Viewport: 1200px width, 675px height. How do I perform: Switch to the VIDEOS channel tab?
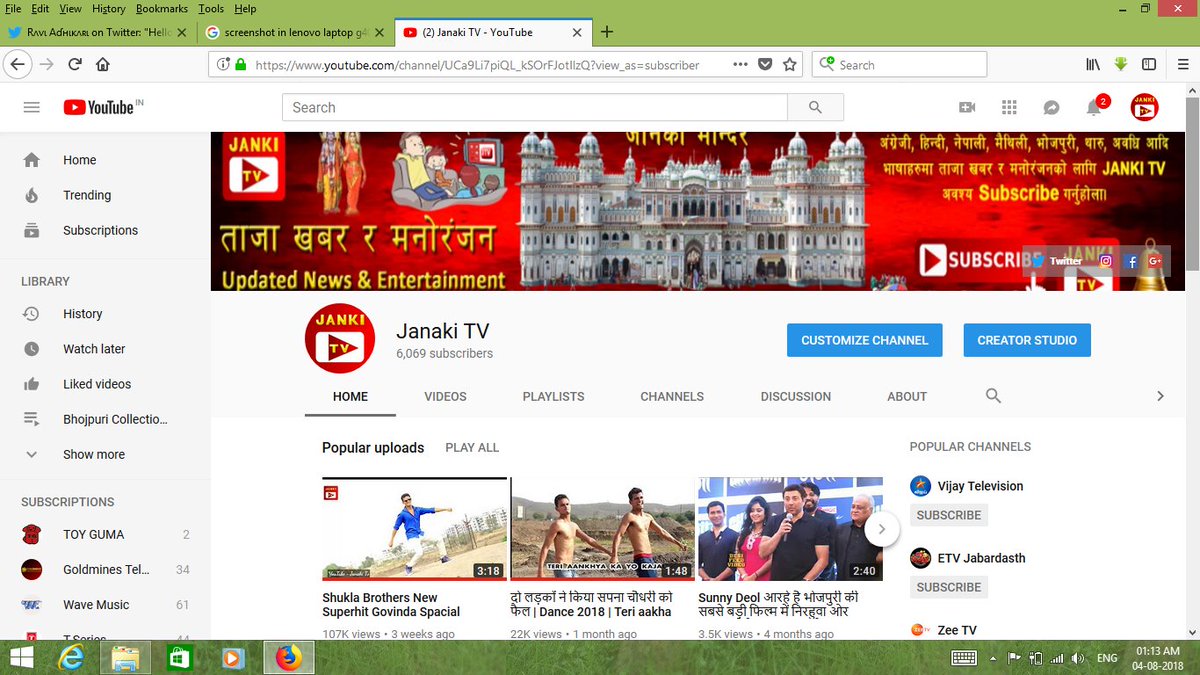(445, 396)
